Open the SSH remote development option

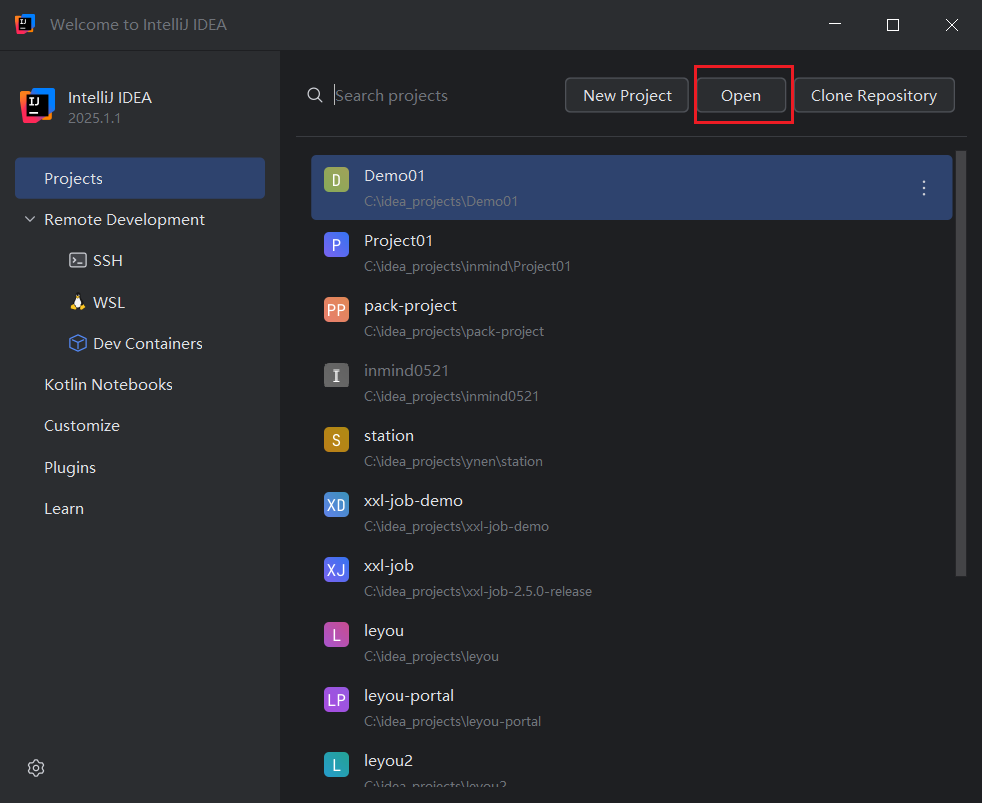(x=108, y=261)
